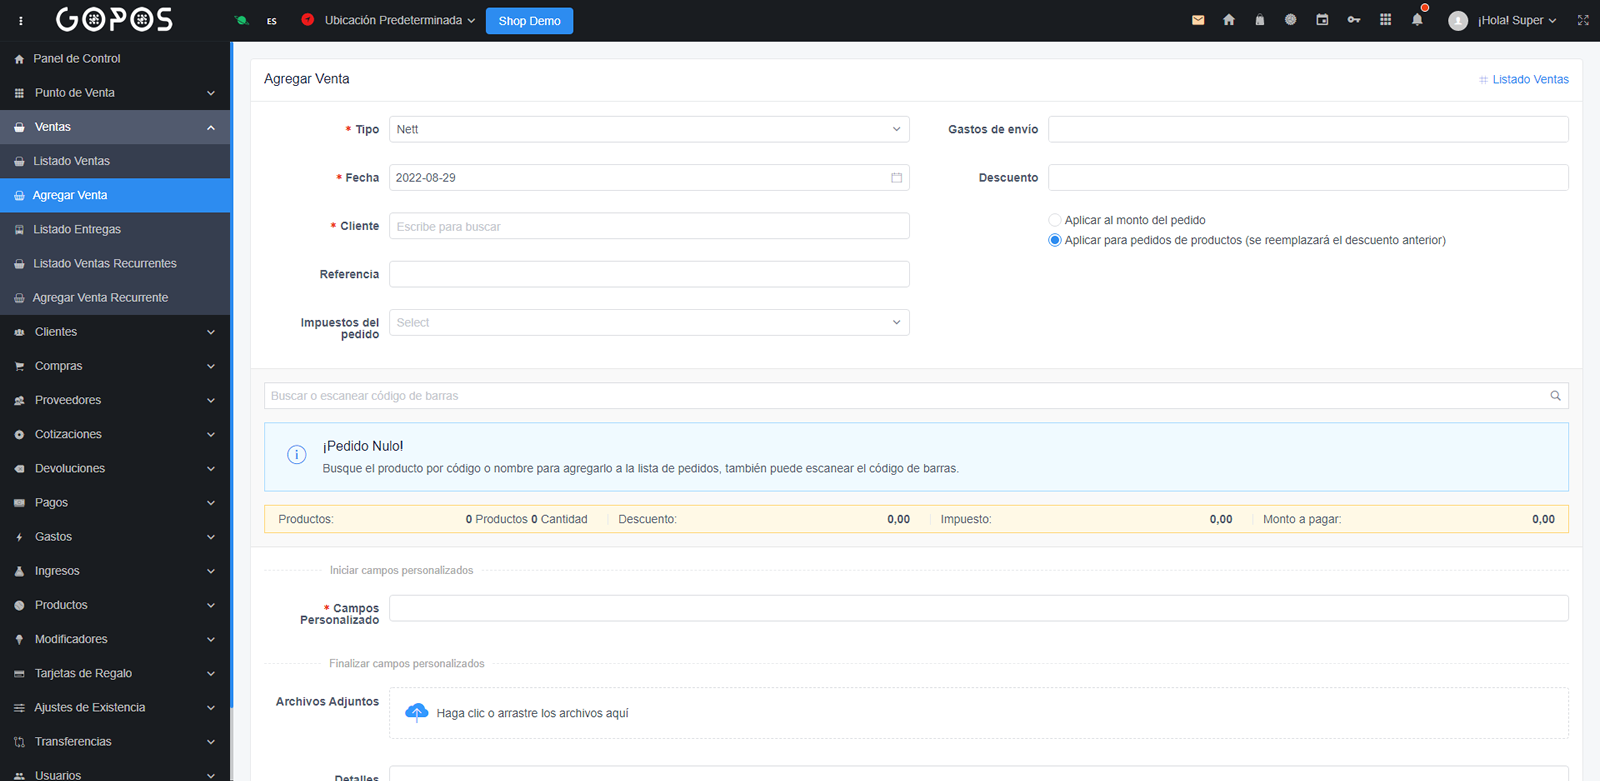Image resolution: width=1600 pixels, height=781 pixels.
Task: Open the Tipo dropdown showing Nett
Action: [x=648, y=129]
